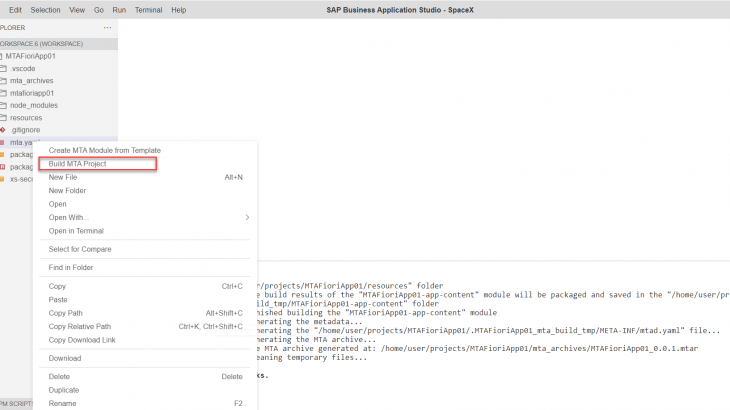Click the .vscode folder icon

click(3, 68)
